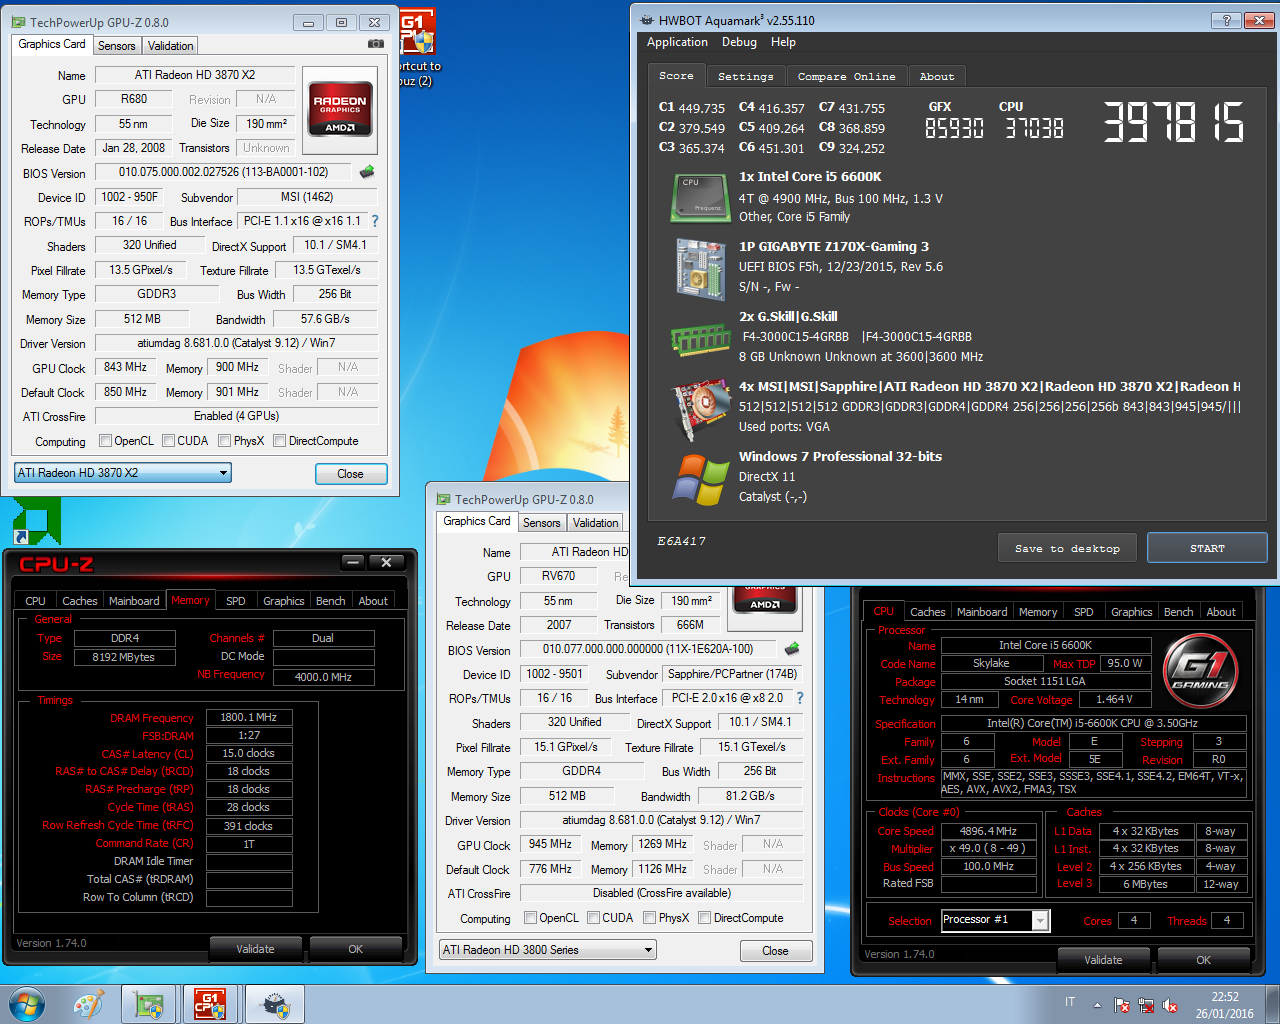Click the CPU processor icon in Aquamark
The height and width of the screenshot is (1024, 1280).
point(700,197)
